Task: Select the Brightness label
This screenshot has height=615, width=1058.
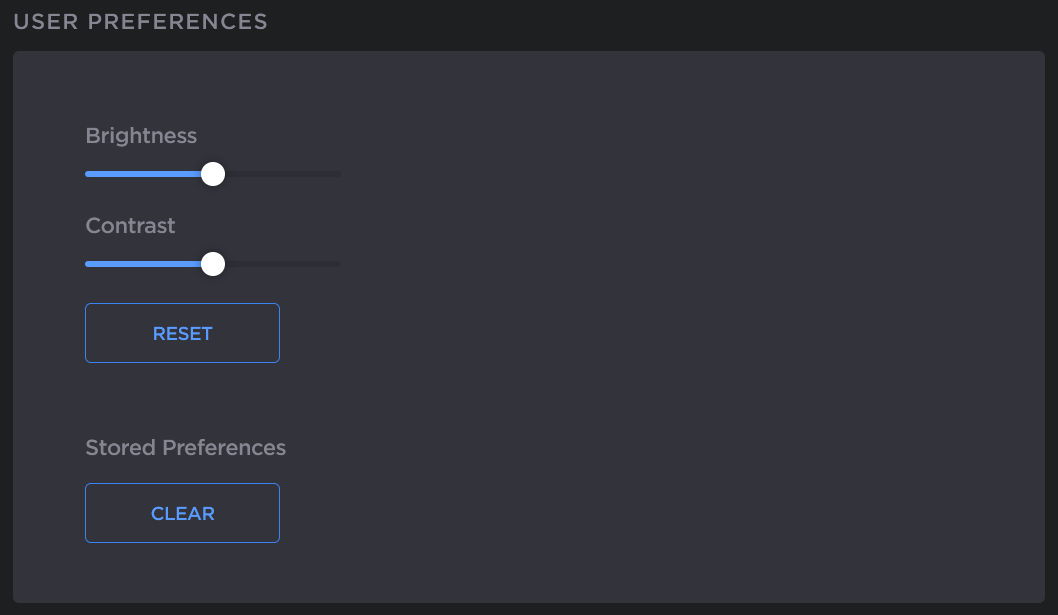Action: pyautogui.click(x=140, y=135)
